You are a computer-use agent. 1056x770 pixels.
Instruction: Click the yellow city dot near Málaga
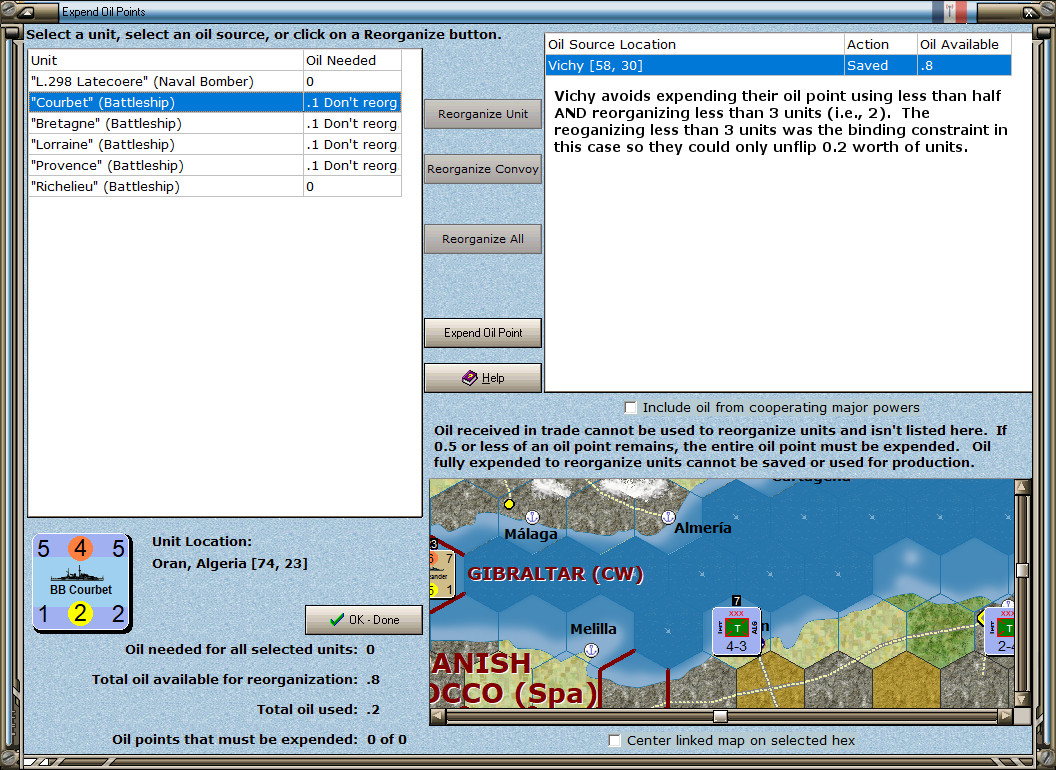pos(509,504)
